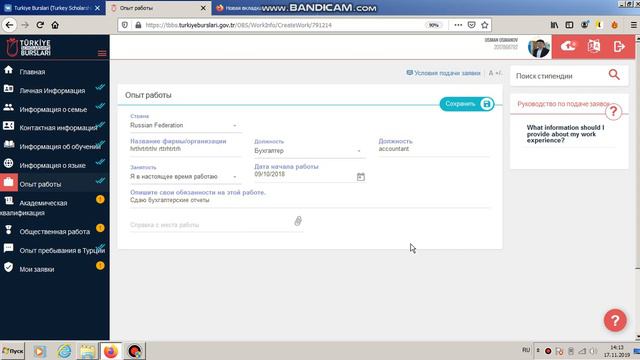
Task: Open the page actions three-dots menu
Action: [x=458, y=25]
